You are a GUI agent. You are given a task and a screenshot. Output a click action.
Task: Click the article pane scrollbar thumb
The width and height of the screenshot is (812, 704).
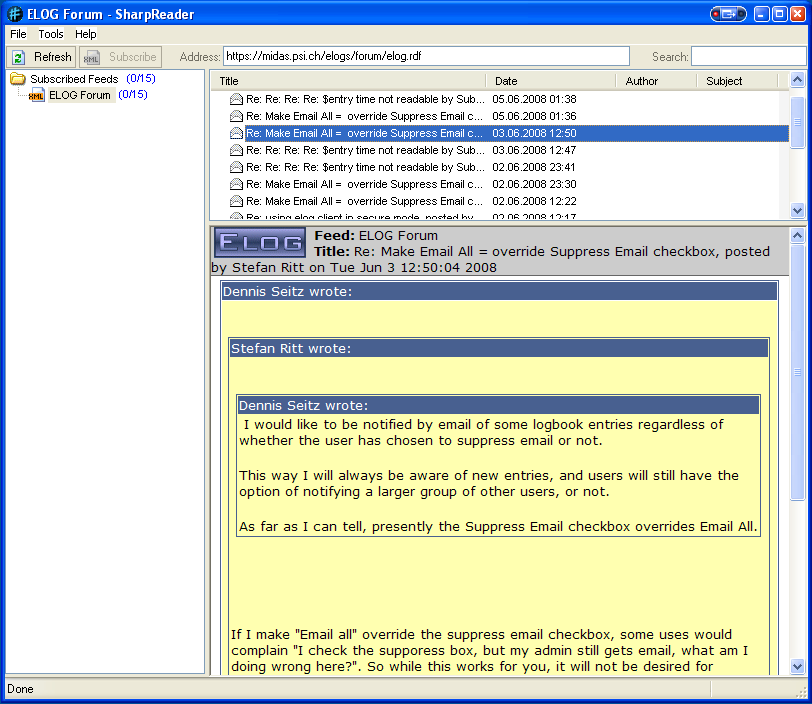pos(798,372)
